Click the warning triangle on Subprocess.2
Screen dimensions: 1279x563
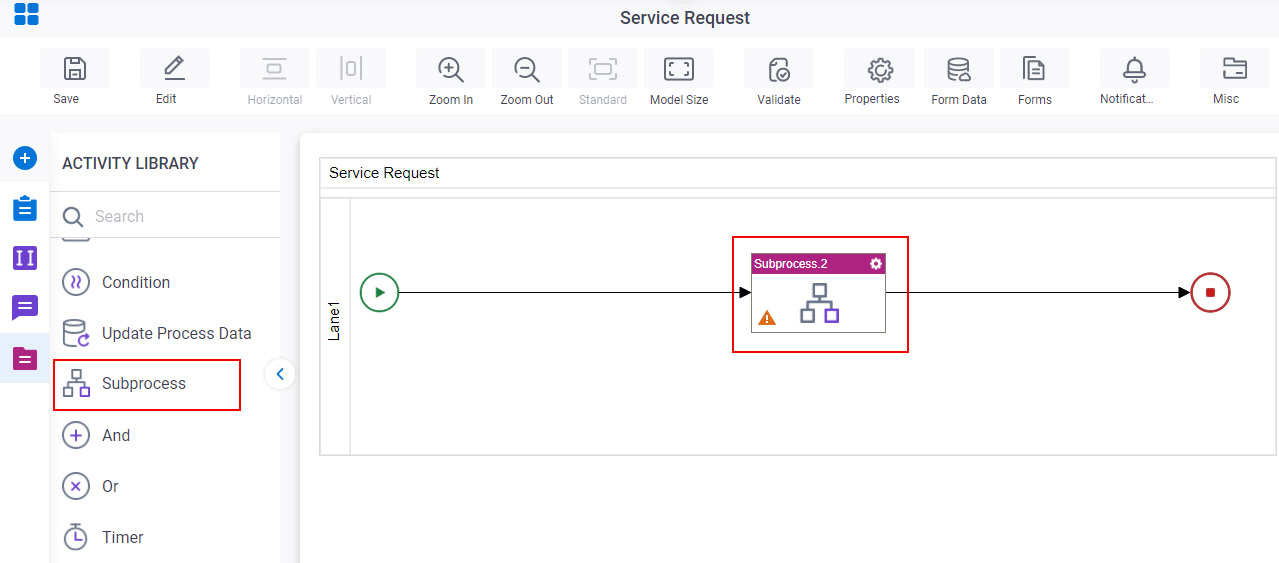pos(767,318)
